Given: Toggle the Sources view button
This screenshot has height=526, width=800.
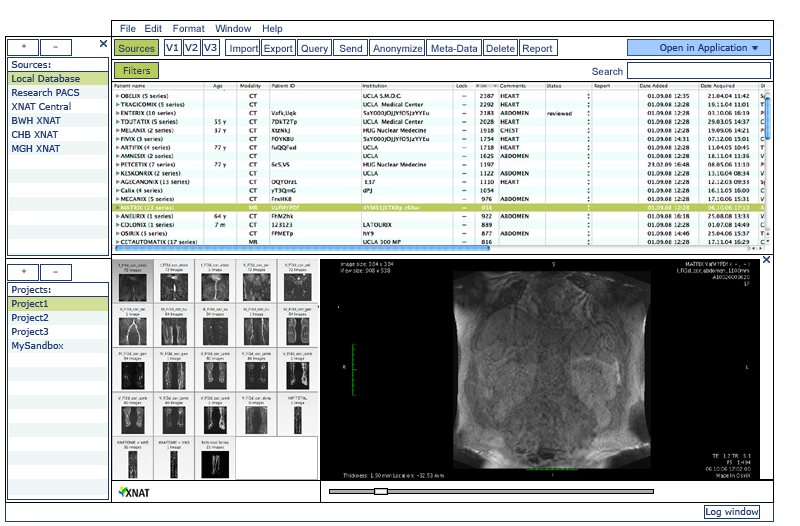Looking at the screenshot, I should tap(136, 48).
